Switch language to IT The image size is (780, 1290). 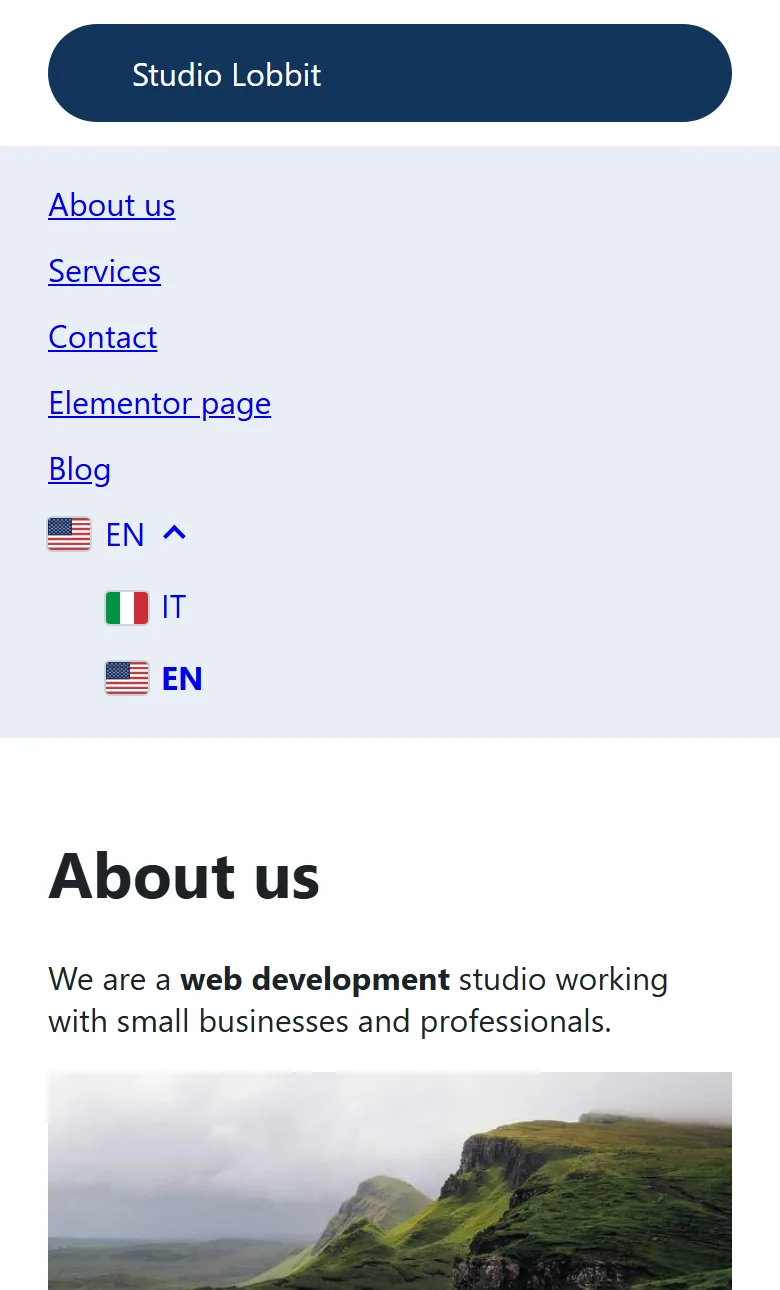tap(174, 607)
